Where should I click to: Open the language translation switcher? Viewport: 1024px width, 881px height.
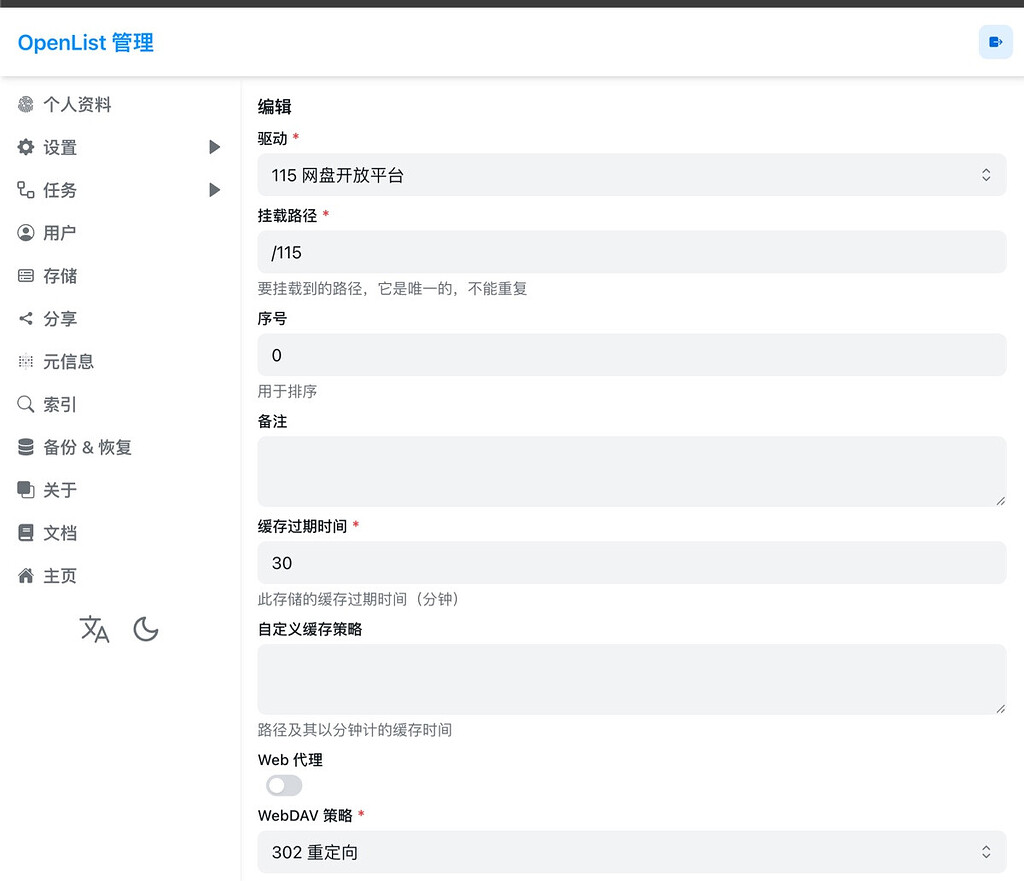click(95, 630)
